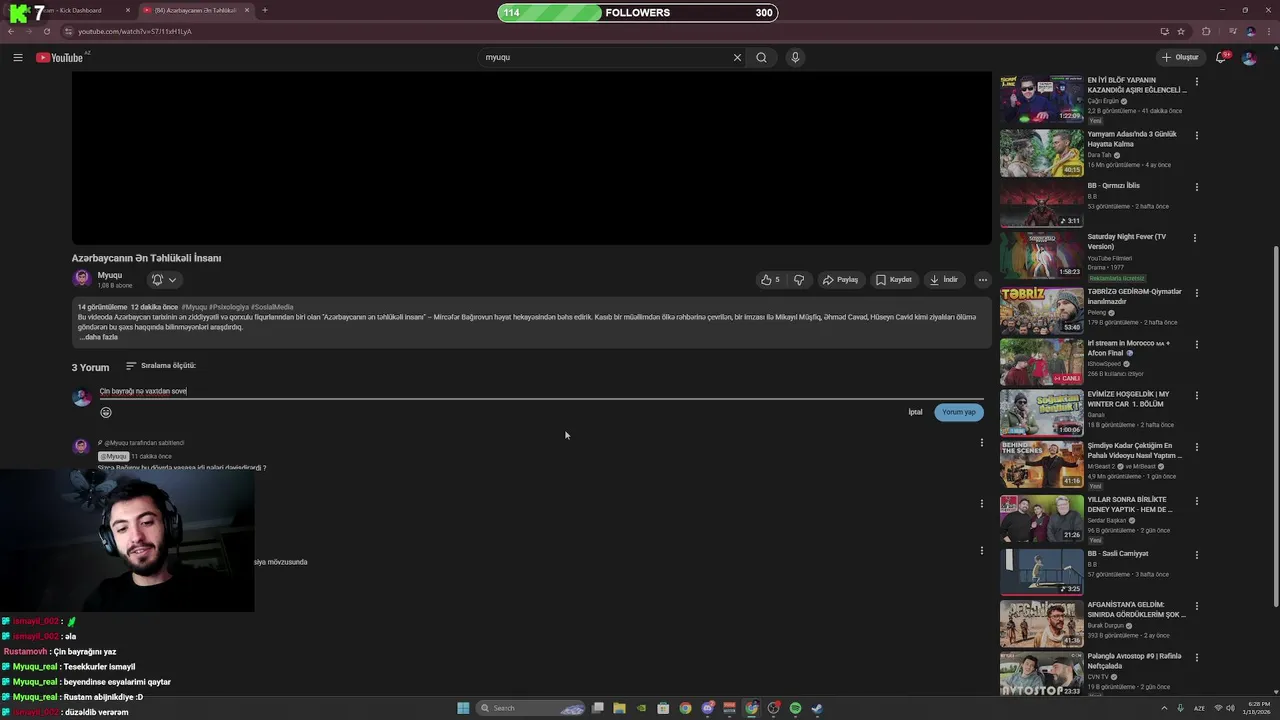Run search with the magnifier button
The height and width of the screenshot is (720, 1280).
761,57
